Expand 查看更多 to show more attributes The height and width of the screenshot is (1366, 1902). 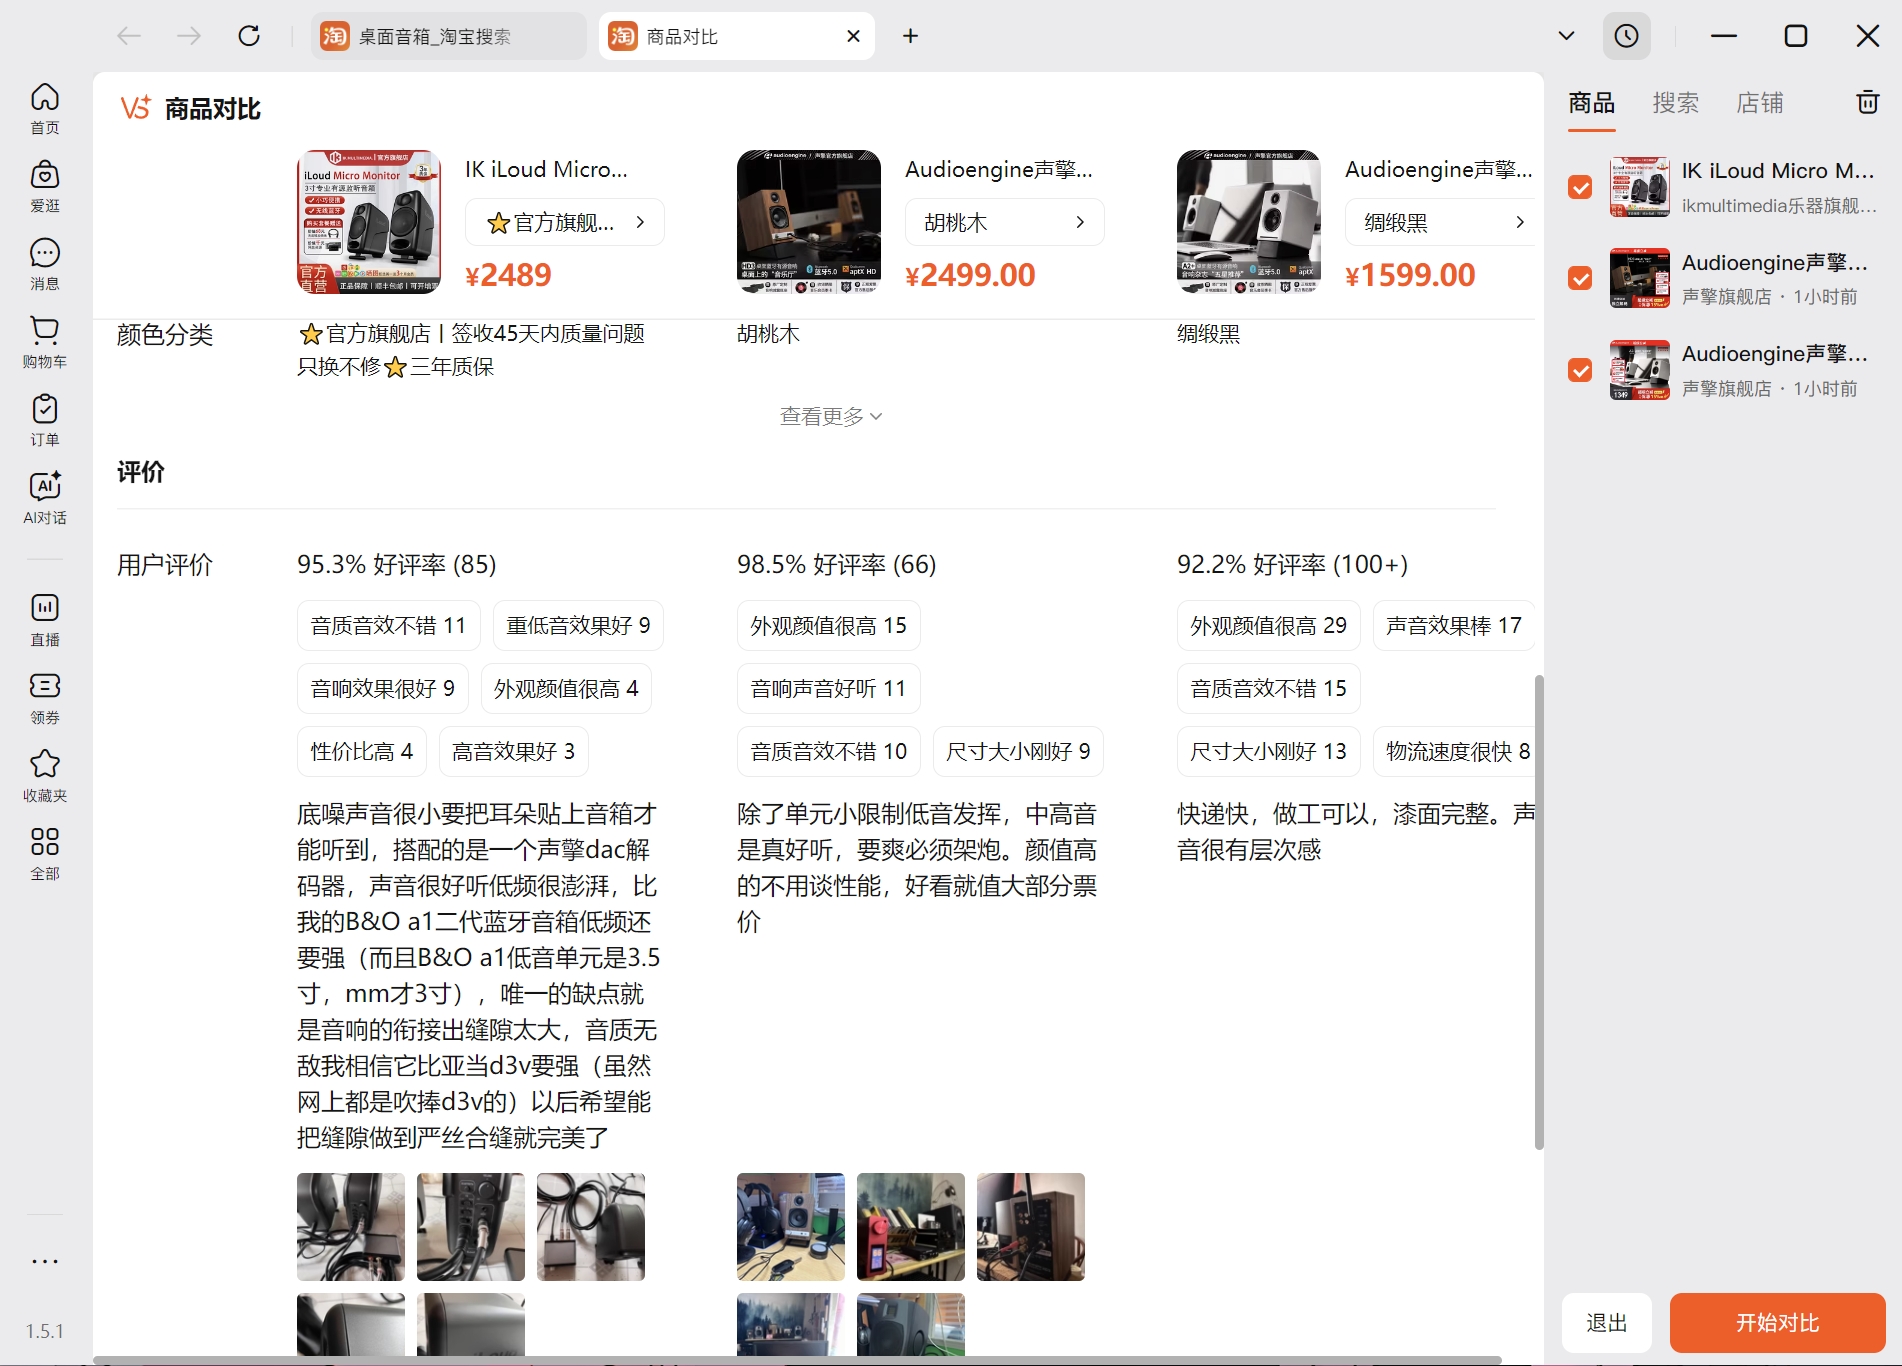pos(830,415)
